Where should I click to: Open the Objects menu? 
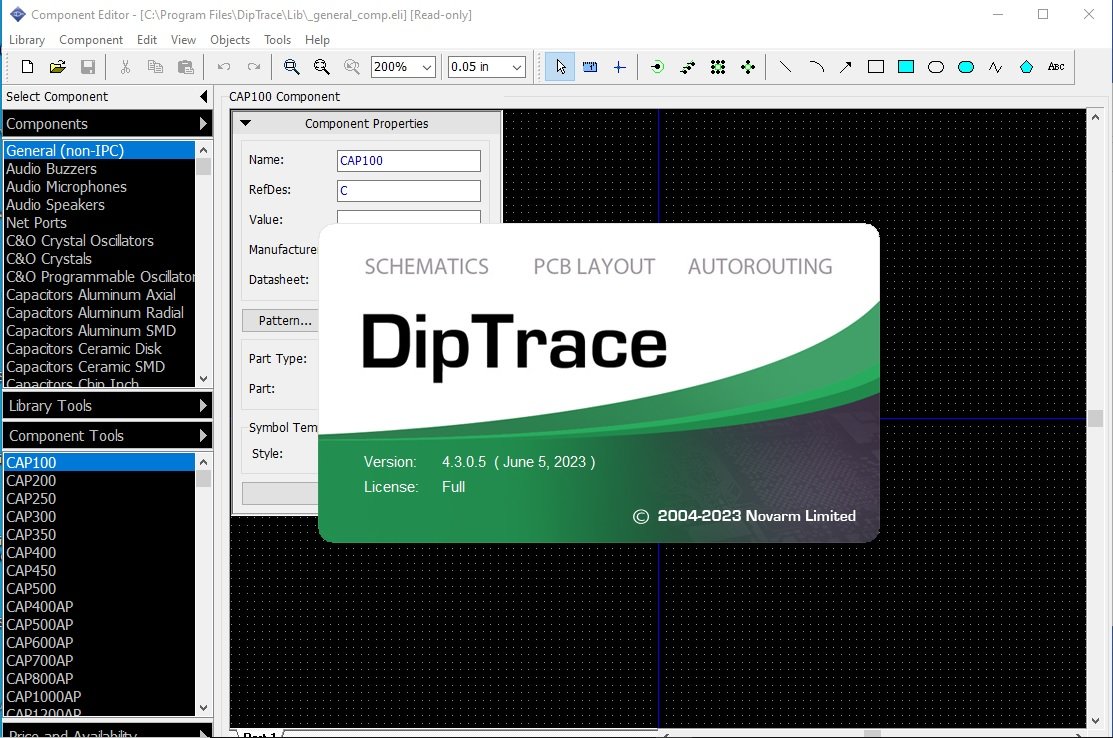pos(230,40)
